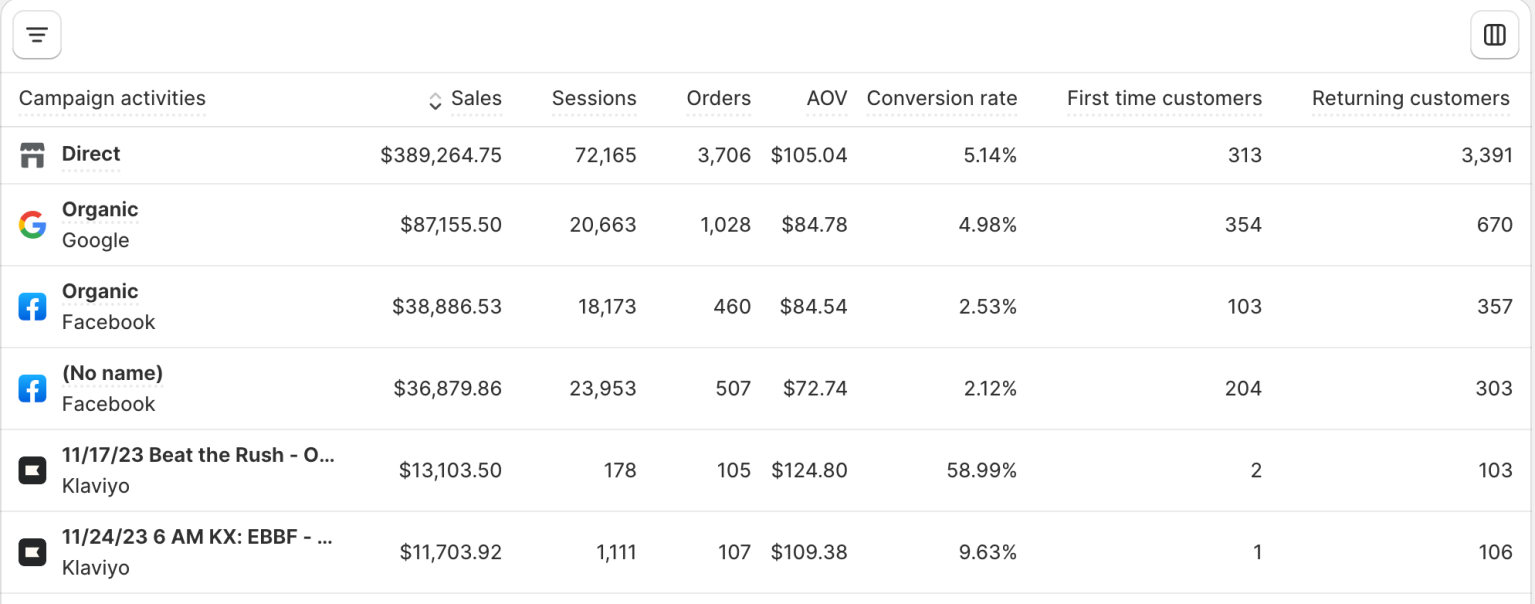Image resolution: width=1535 pixels, height=604 pixels.
Task: Click the Orders column header
Action: tap(718, 99)
